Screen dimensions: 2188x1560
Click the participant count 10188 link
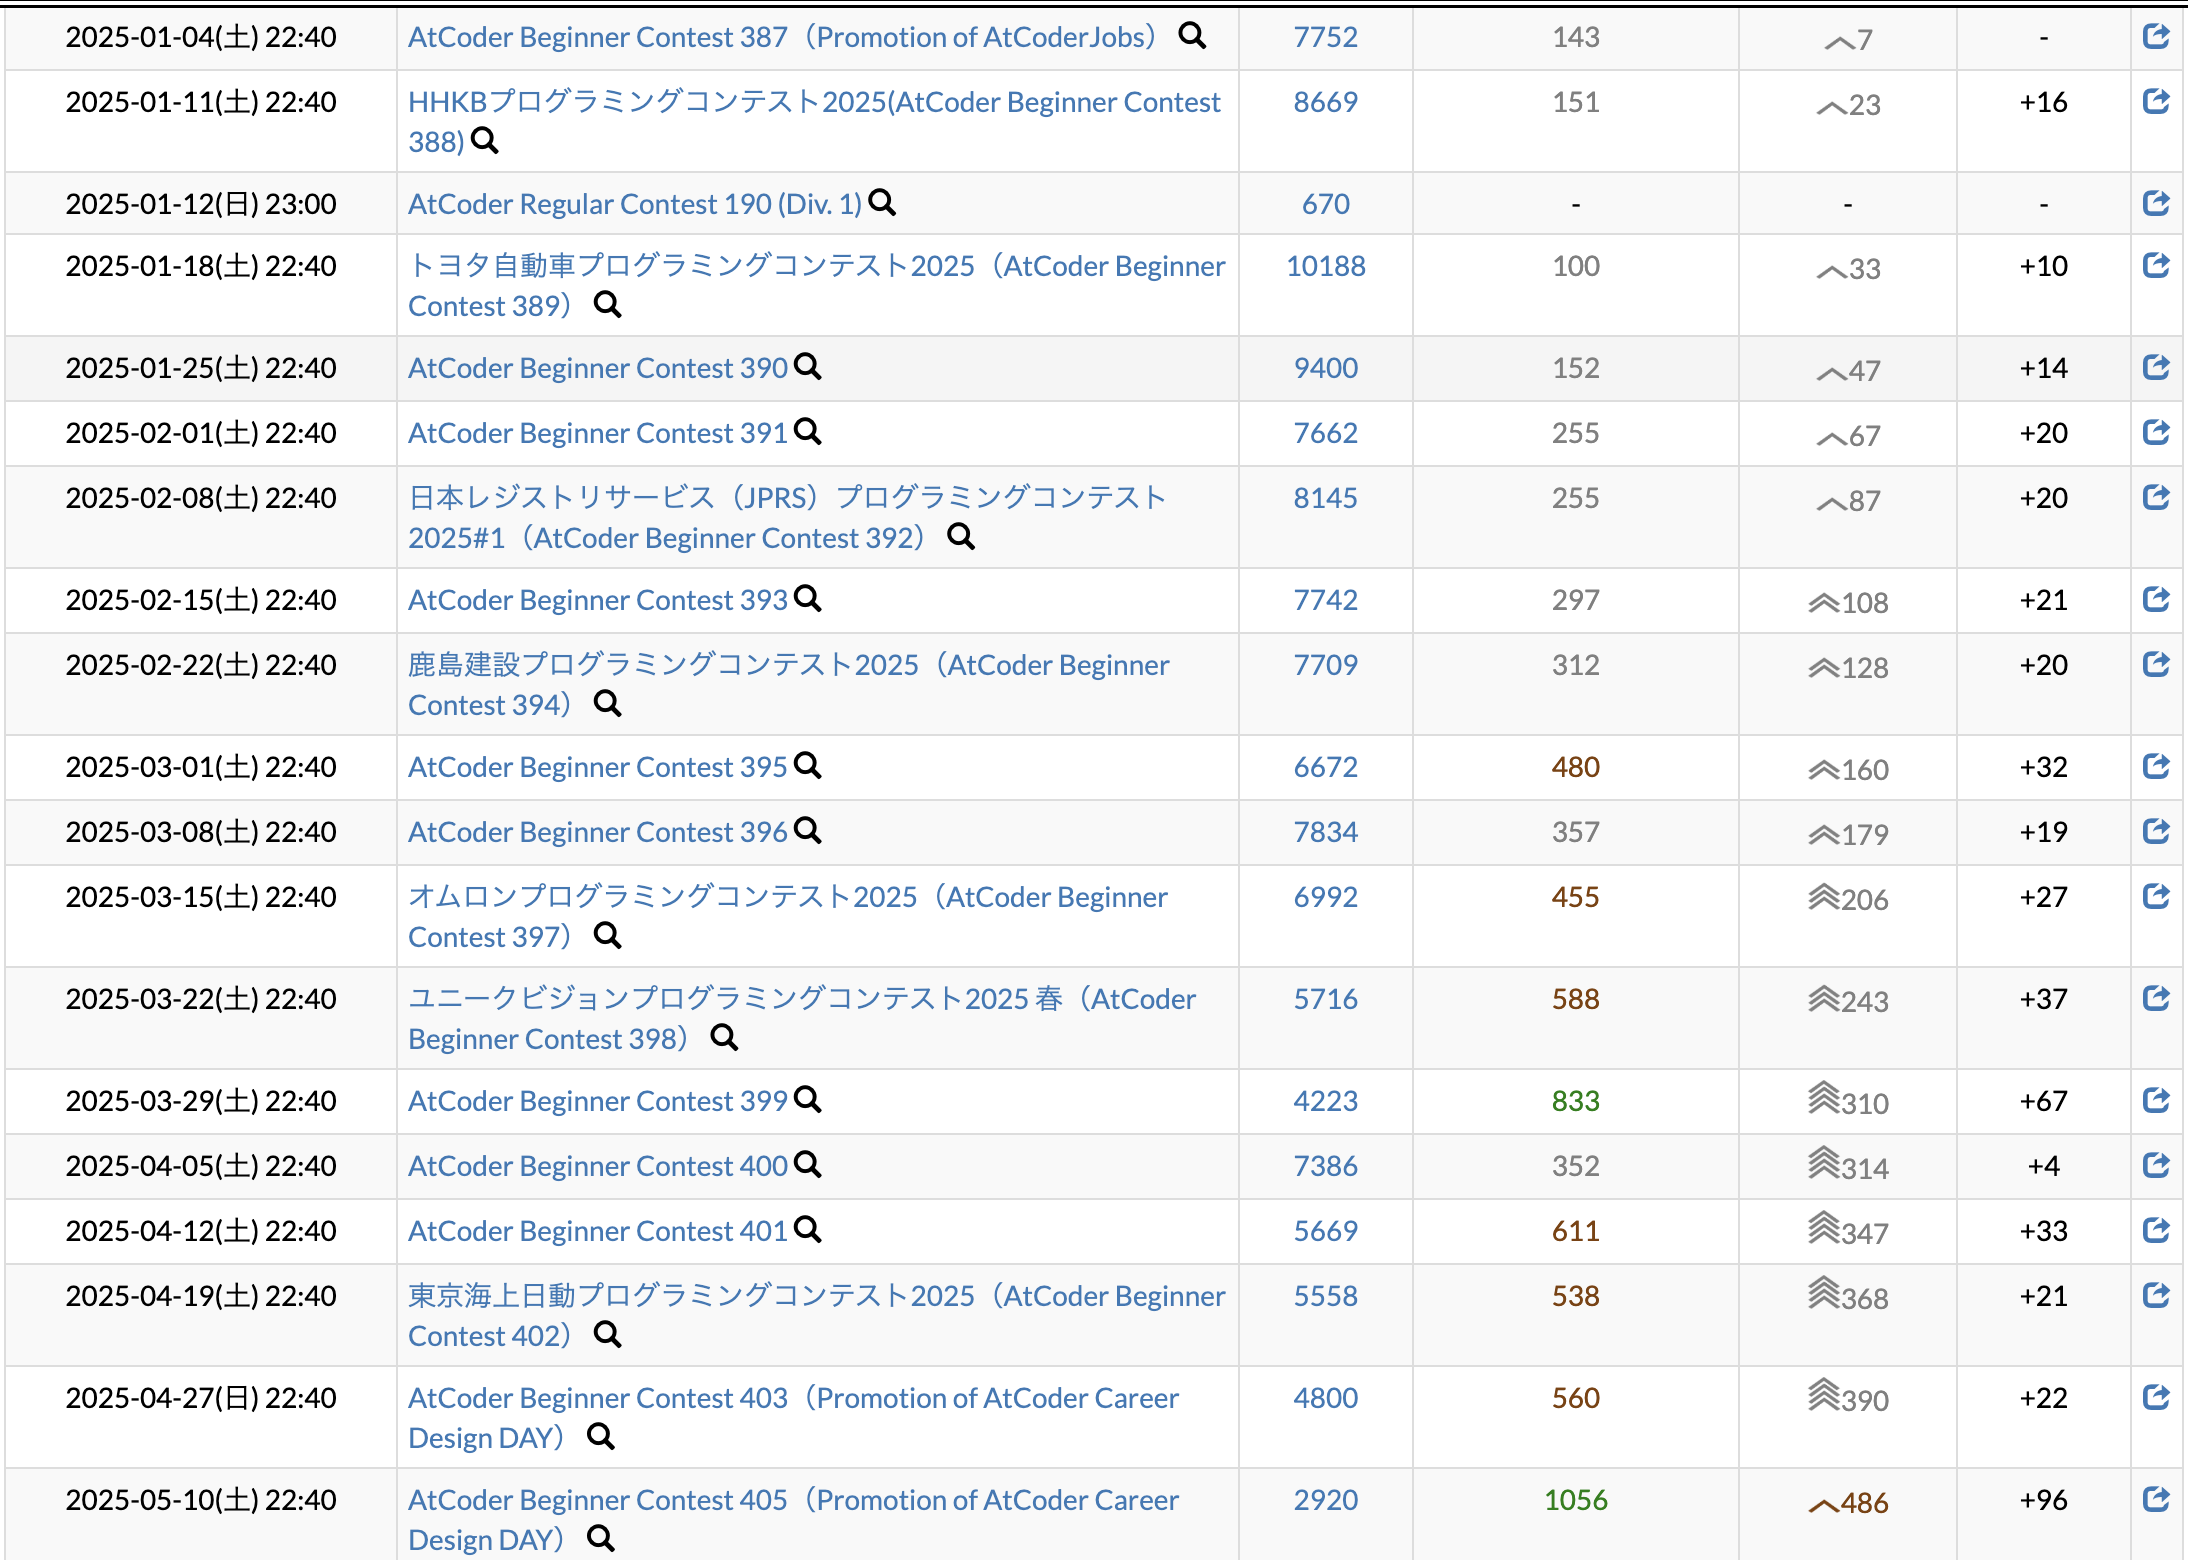point(1326,266)
